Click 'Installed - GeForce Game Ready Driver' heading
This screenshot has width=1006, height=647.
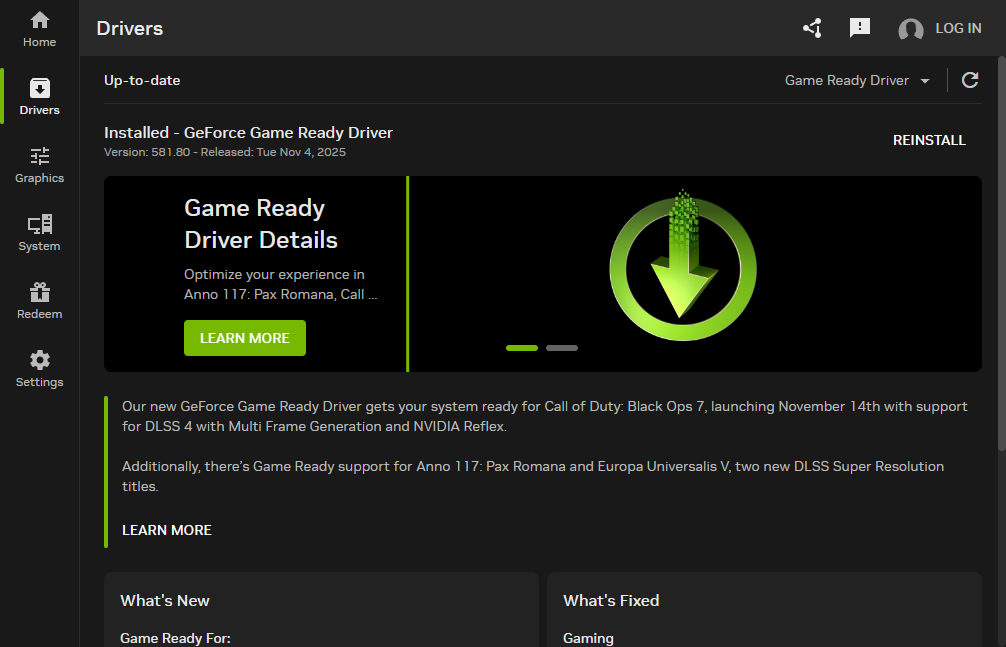click(248, 133)
